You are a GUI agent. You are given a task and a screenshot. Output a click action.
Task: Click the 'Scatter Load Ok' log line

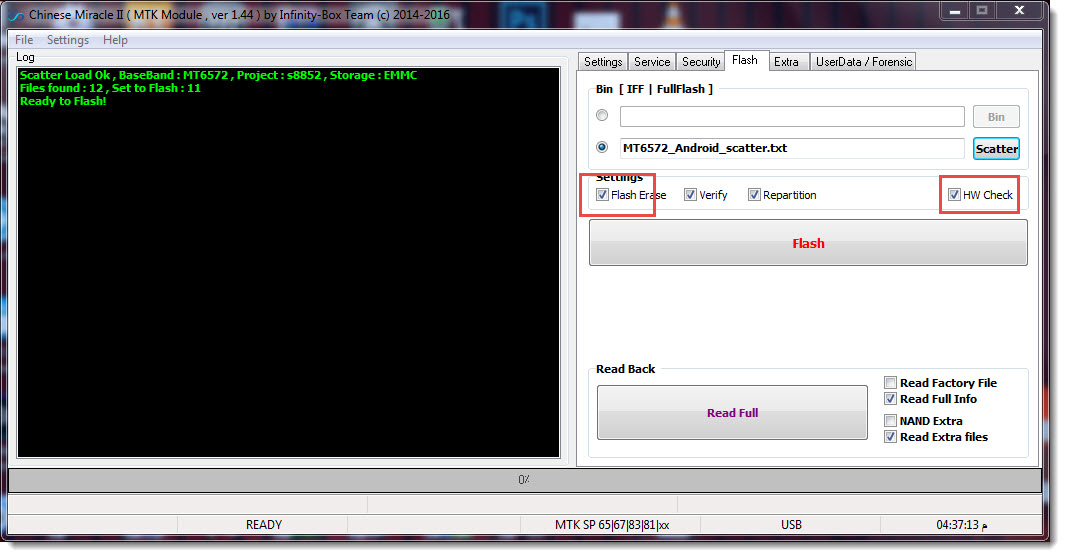point(219,75)
